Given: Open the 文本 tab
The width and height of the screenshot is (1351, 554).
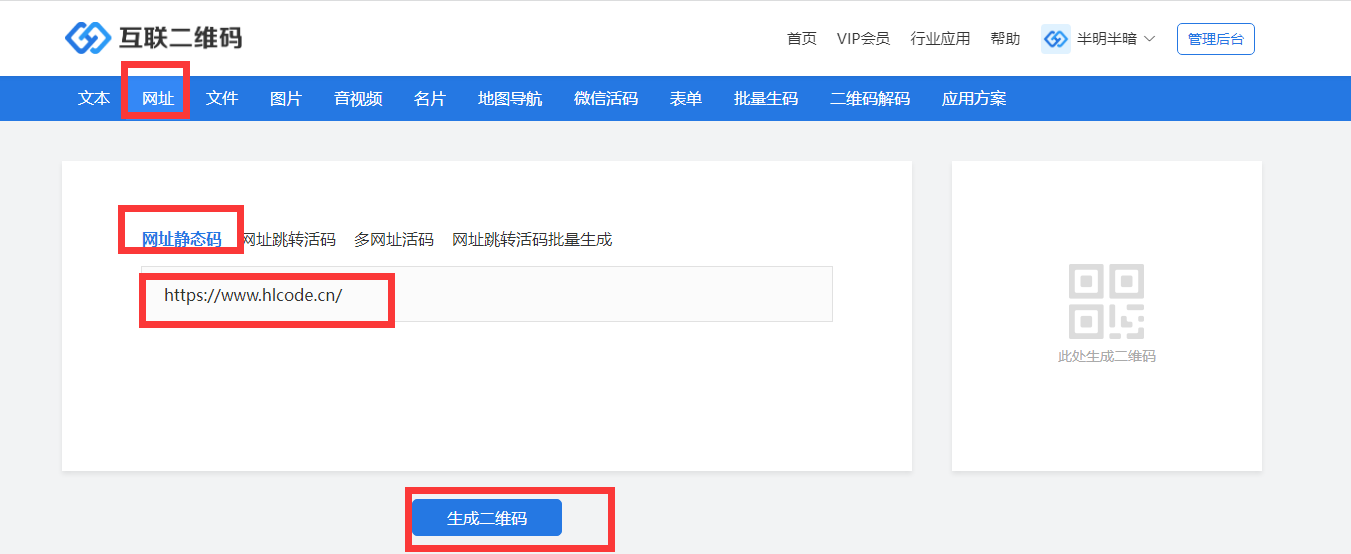Looking at the screenshot, I should 94,98.
